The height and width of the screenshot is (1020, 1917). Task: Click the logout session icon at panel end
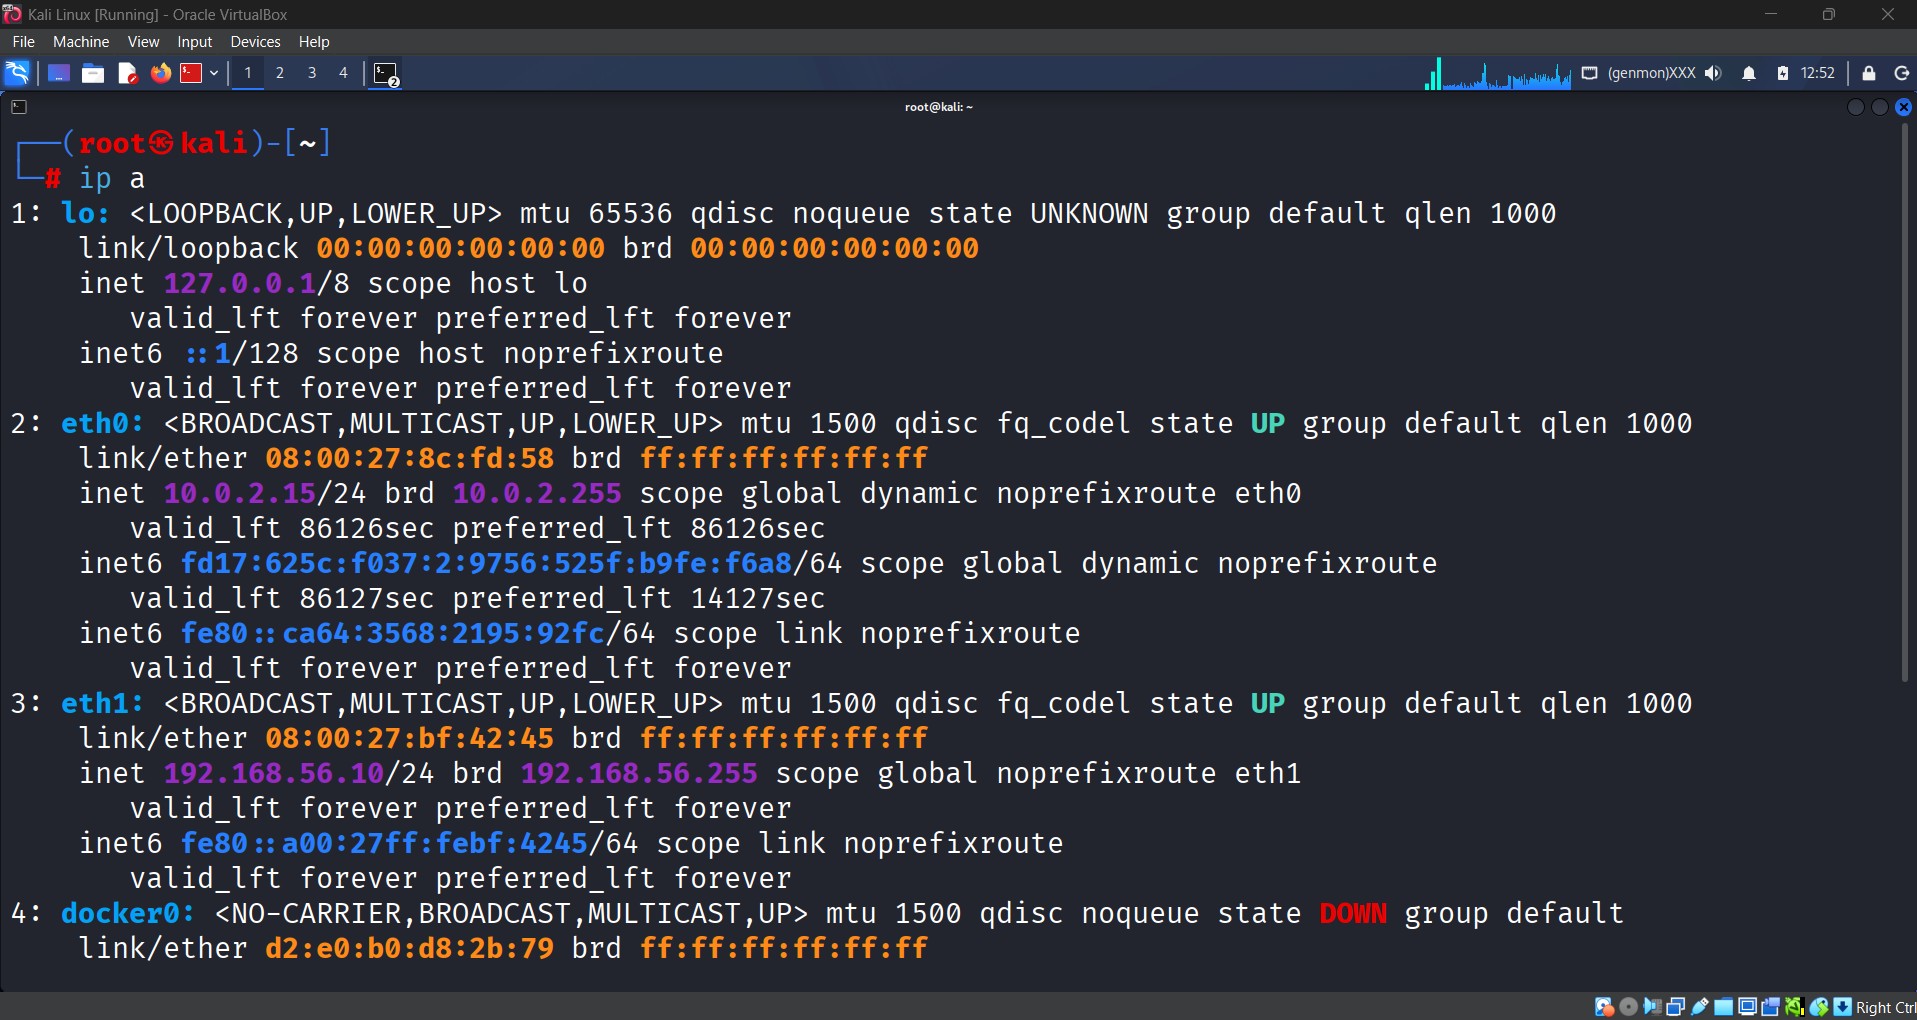(1902, 73)
